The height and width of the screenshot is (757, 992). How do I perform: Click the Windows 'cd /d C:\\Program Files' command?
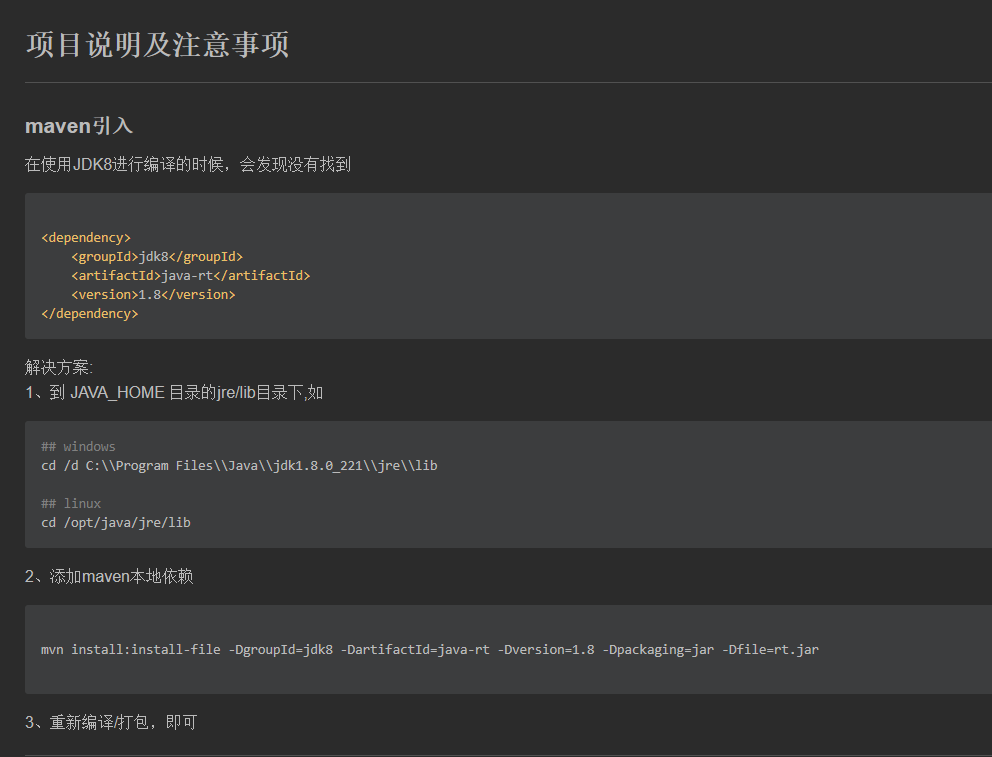coord(239,465)
